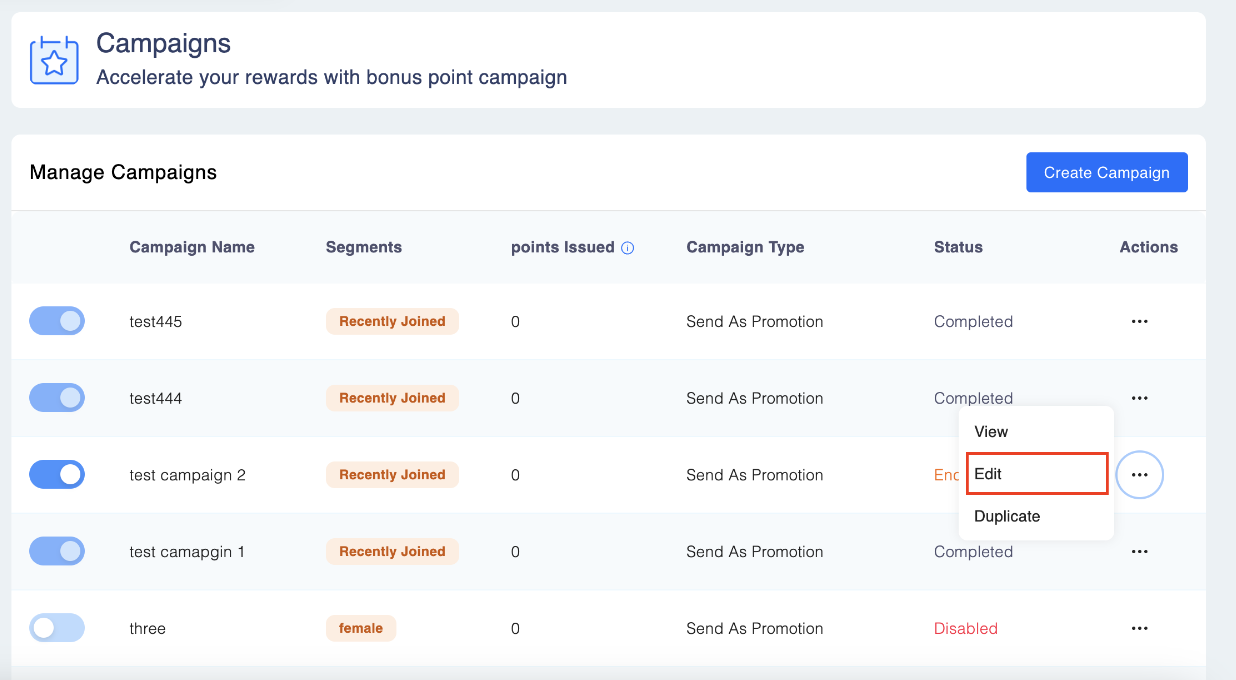Disable the test campaign 2 switch
This screenshot has height=680, width=1236.
pyautogui.click(x=57, y=474)
